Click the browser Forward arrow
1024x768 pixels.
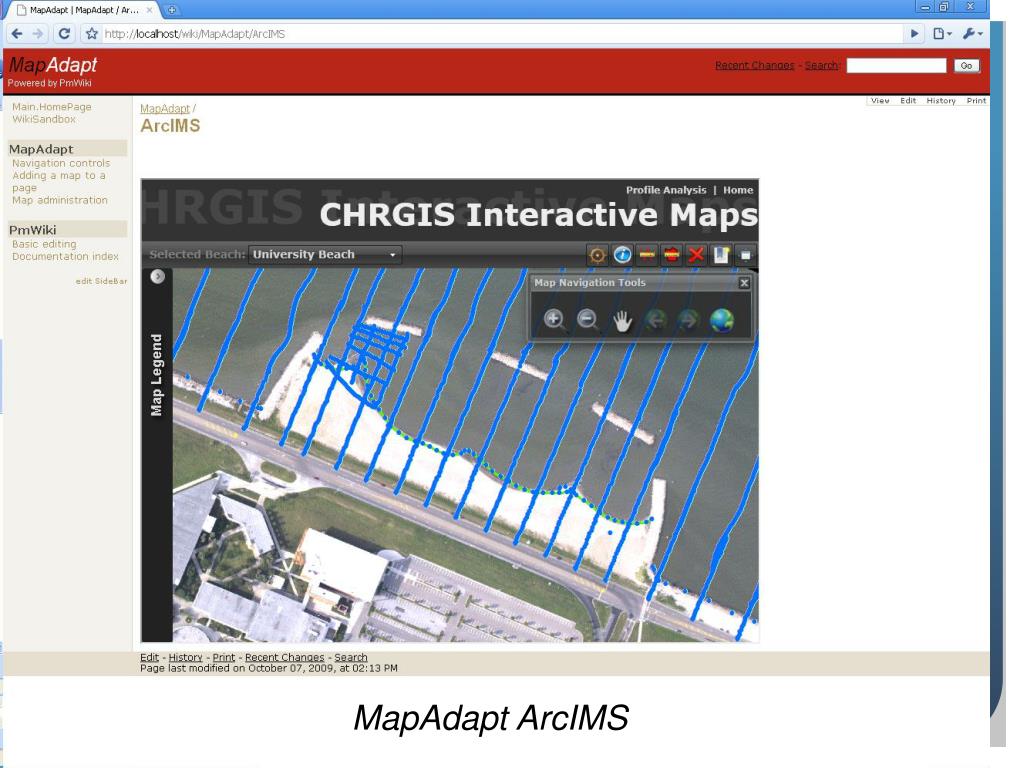38,34
